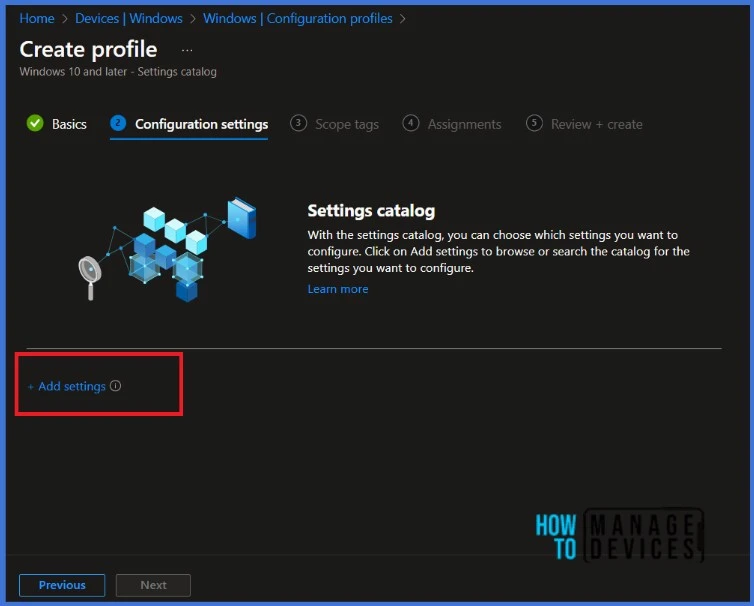The width and height of the screenshot is (754, 606).
Task: Open the Devices | Windows breadcrumb link
Action: tap(129, 19)
